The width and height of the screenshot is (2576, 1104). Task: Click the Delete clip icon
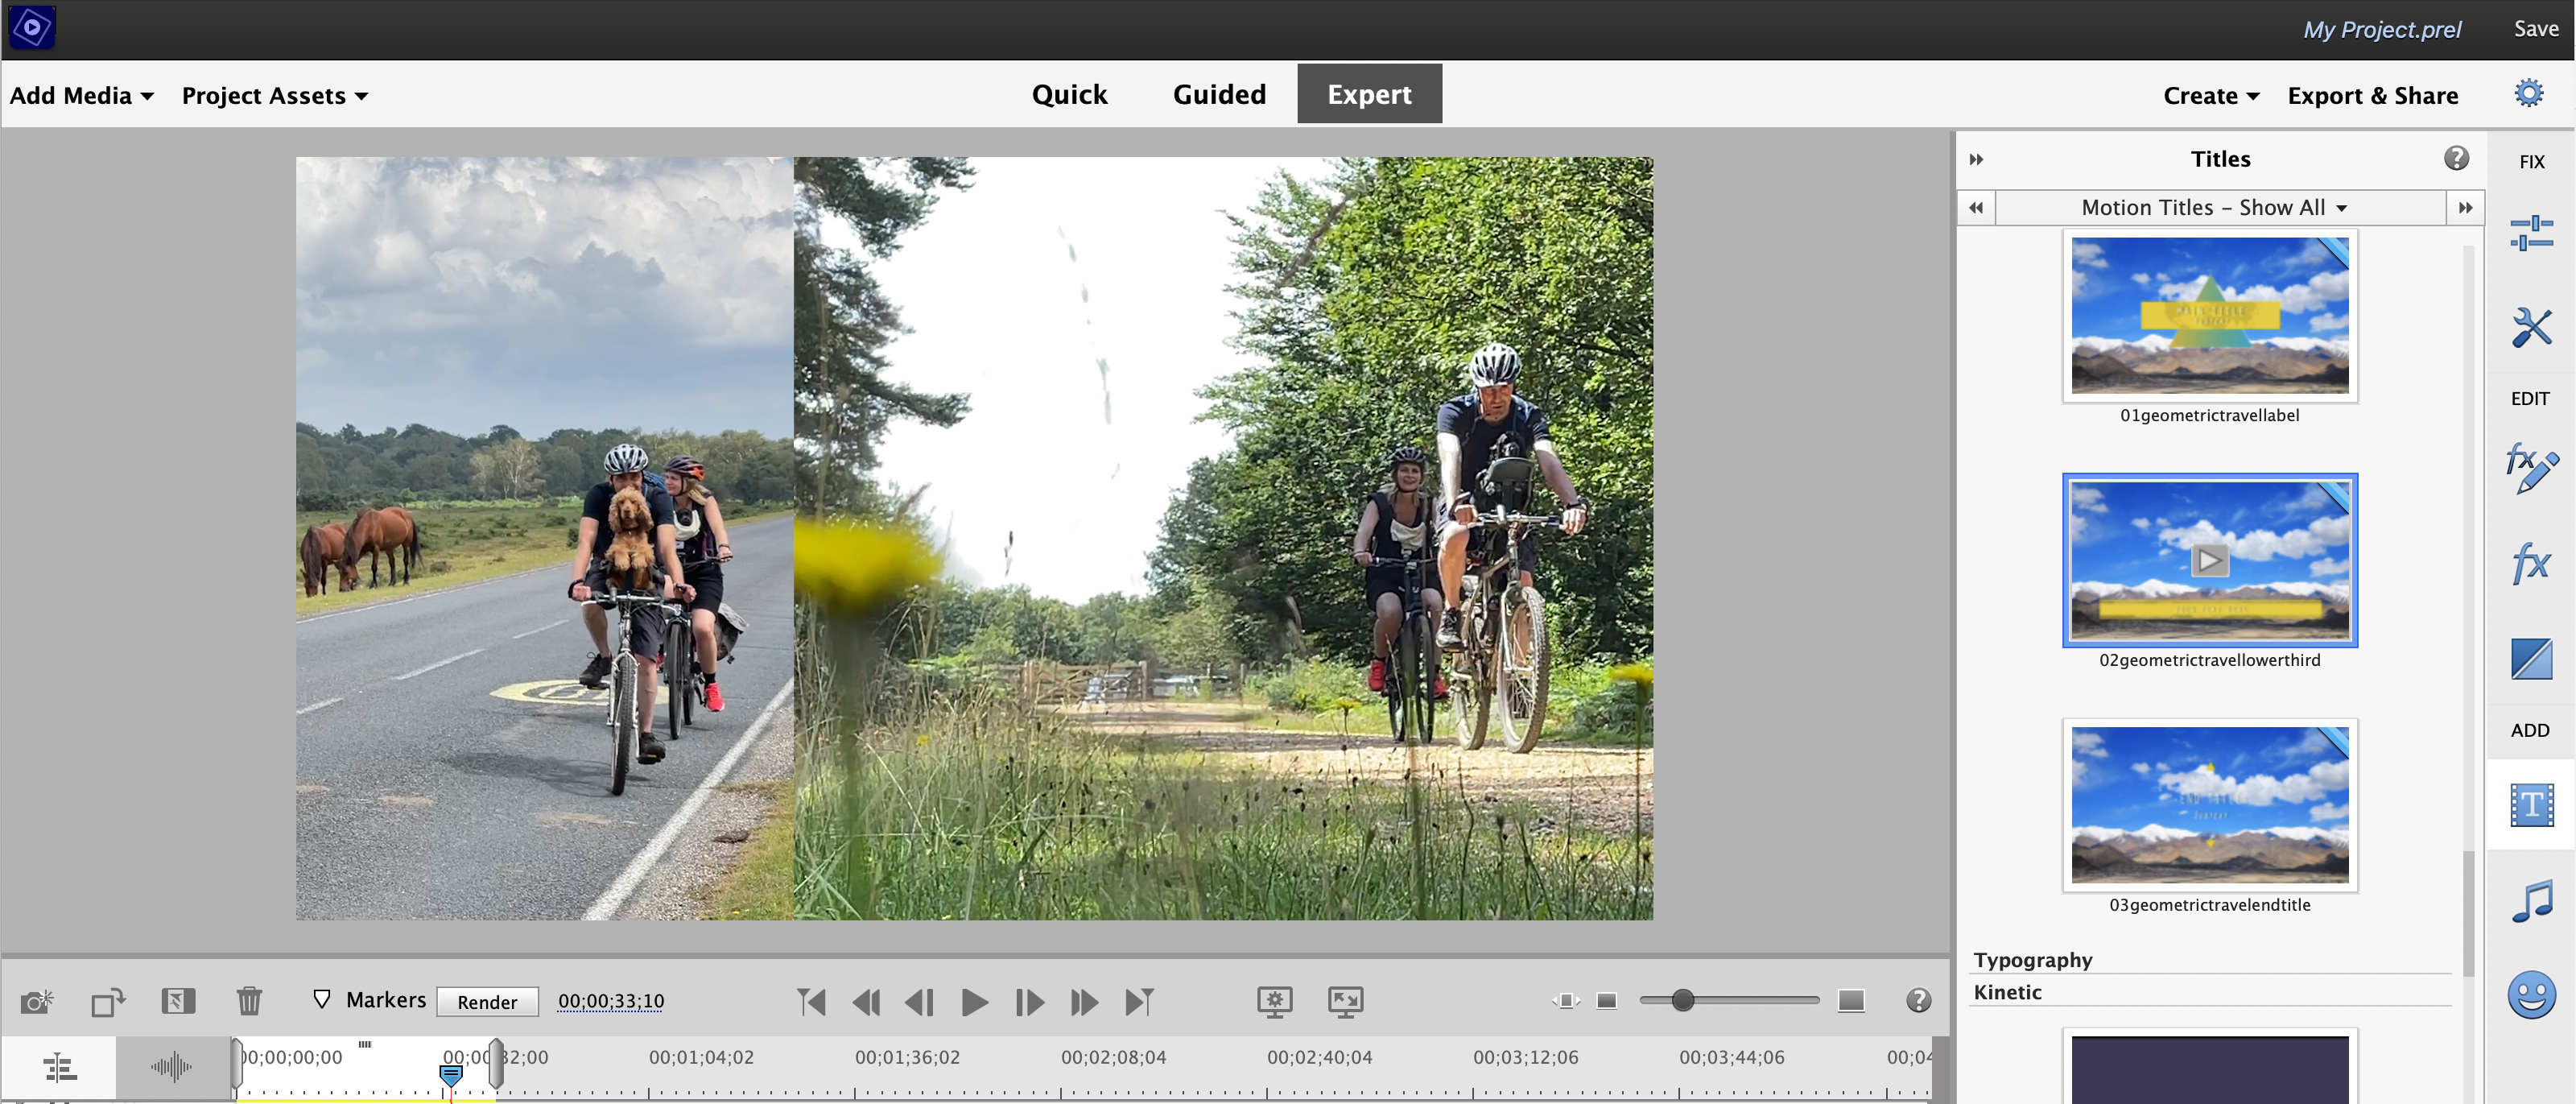click(x=248, y=999)
